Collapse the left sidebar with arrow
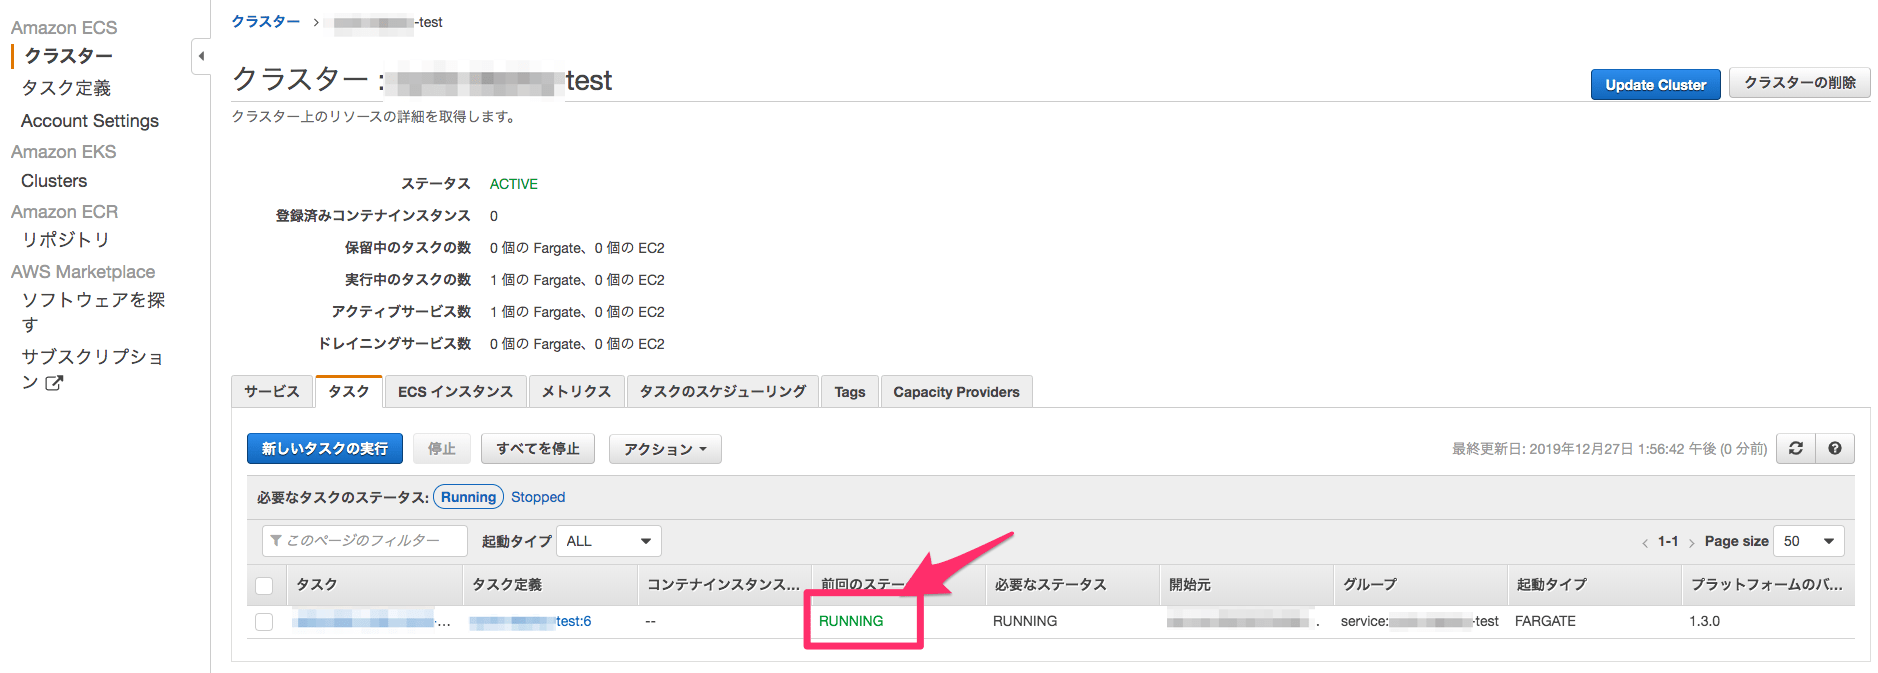The width and height of the screenshot is (1878, 673). click(x=201, y=56)
